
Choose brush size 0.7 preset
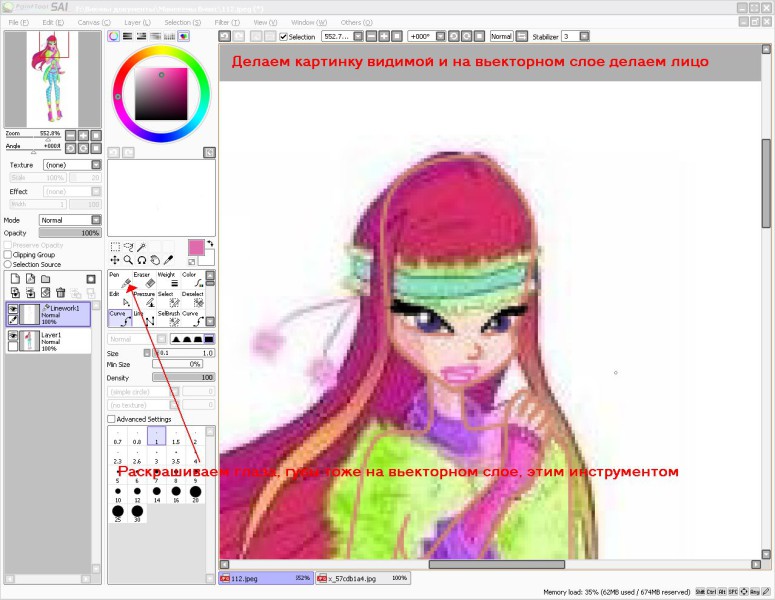click(118, 436)
